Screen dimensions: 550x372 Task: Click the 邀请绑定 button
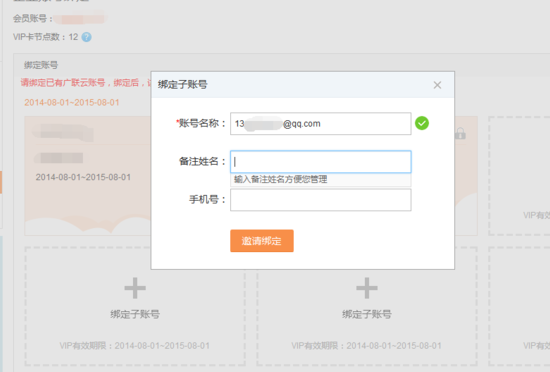(x=262, y=241)
